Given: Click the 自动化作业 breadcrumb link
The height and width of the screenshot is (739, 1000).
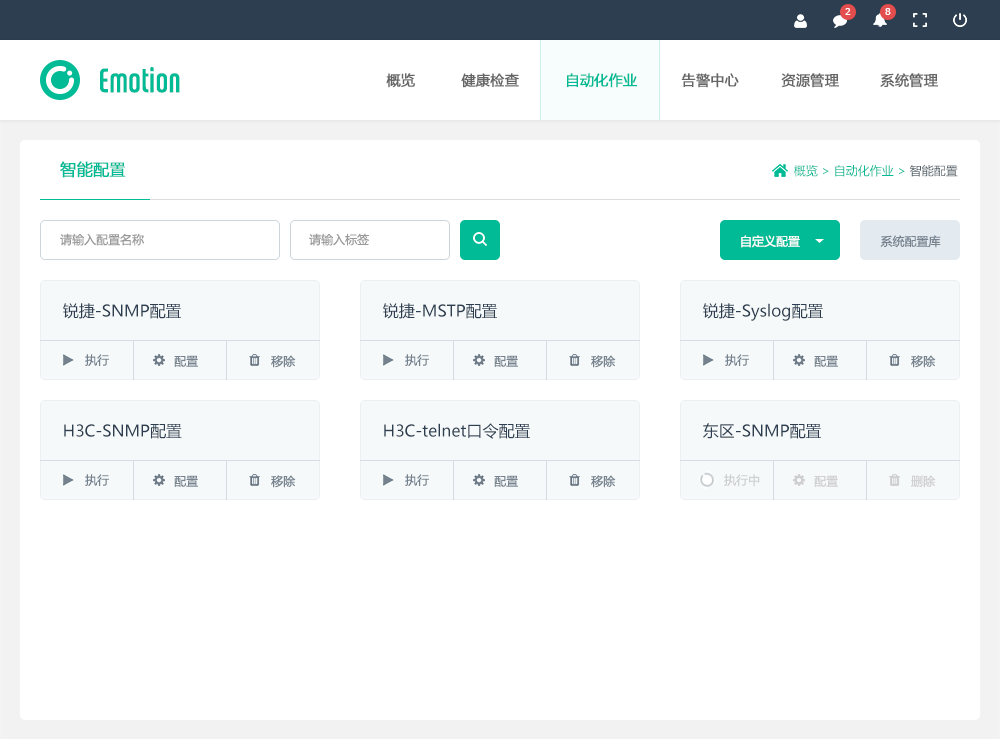Looking at the screenshot, I should tap(864, 171).
